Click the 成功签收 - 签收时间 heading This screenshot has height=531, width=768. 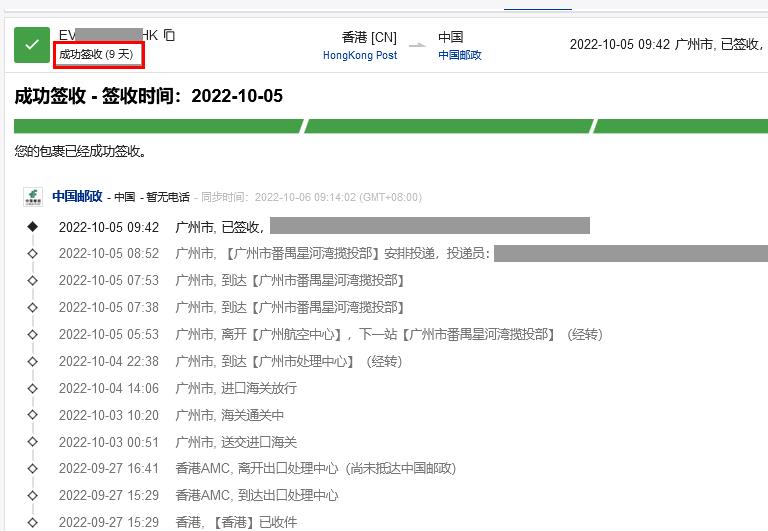pyautogui.click(x=149, y=96)
